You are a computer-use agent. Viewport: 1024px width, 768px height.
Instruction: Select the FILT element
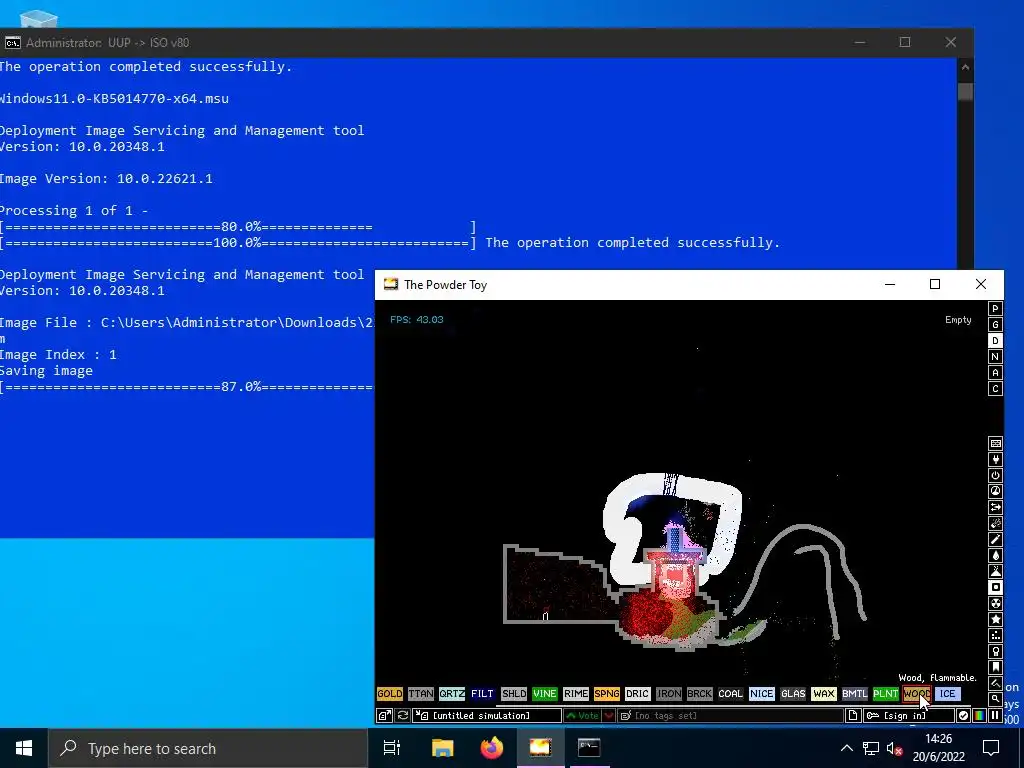click(483, 694)
